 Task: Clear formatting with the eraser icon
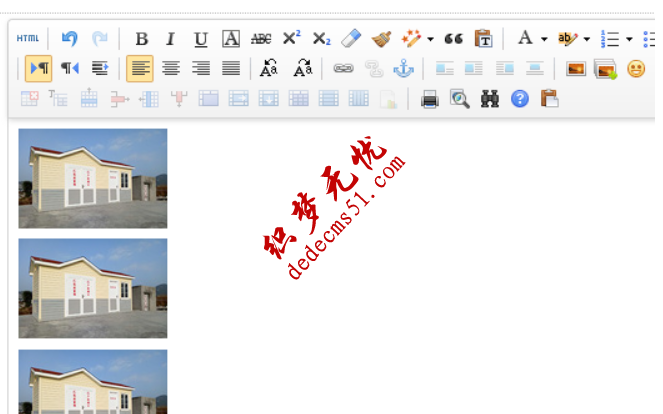[x=351, y=38]
